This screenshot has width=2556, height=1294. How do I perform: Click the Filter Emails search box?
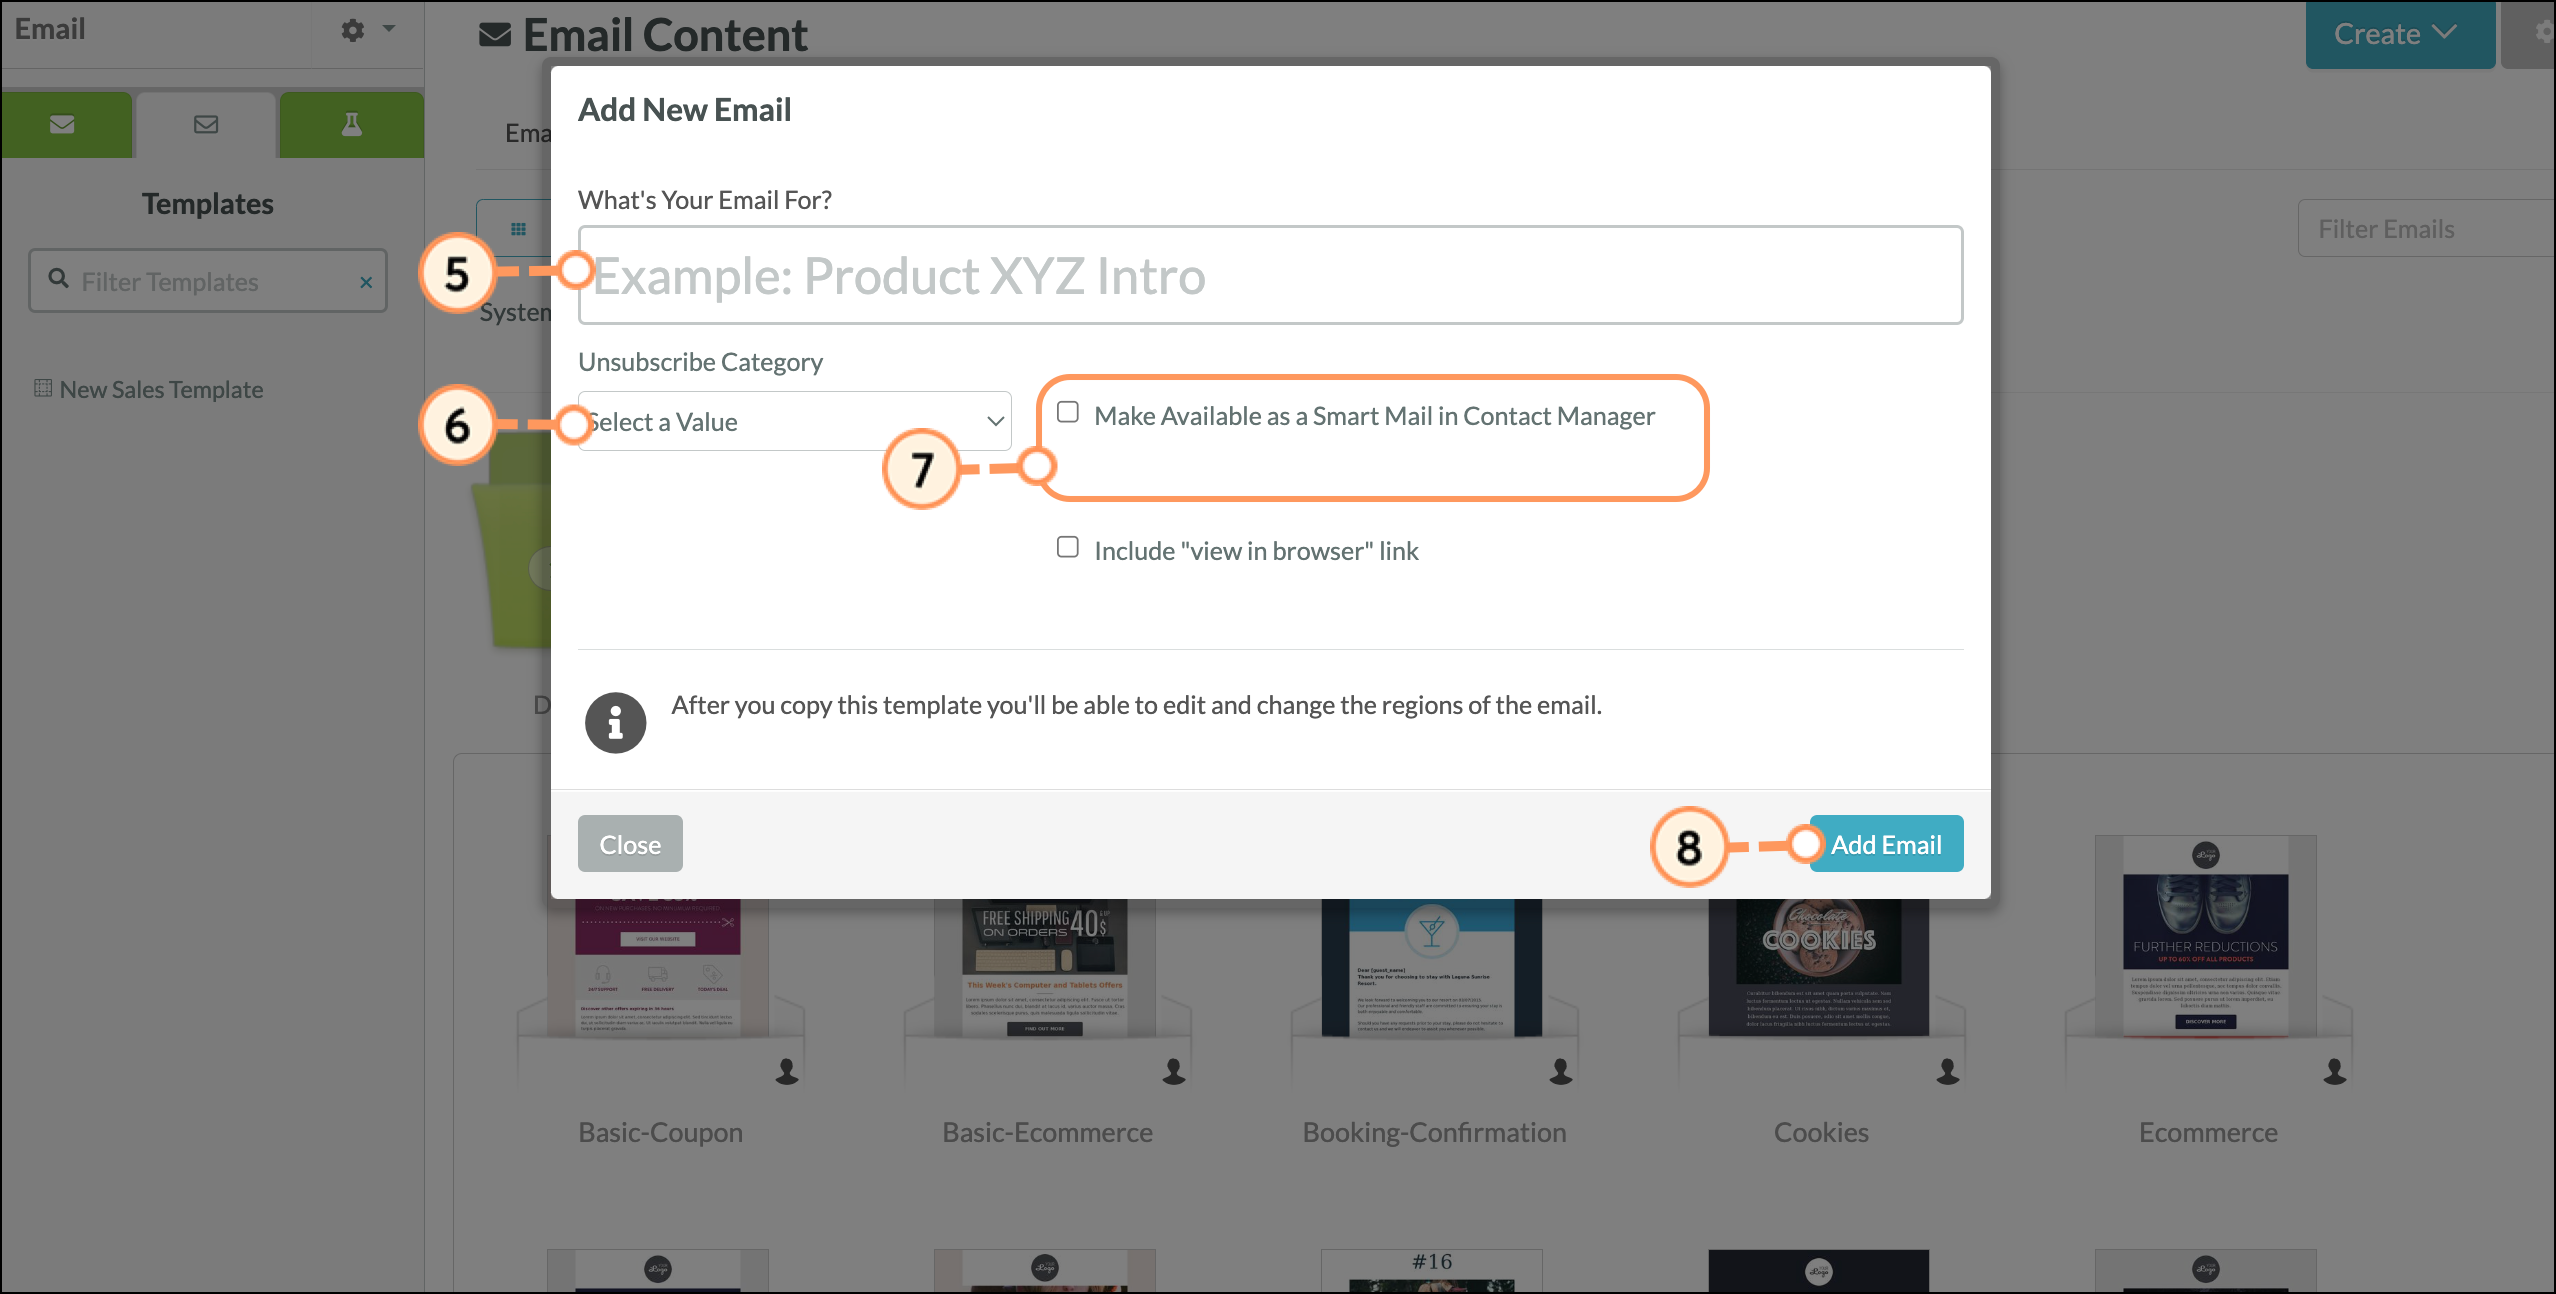(x=2426, y=229)
